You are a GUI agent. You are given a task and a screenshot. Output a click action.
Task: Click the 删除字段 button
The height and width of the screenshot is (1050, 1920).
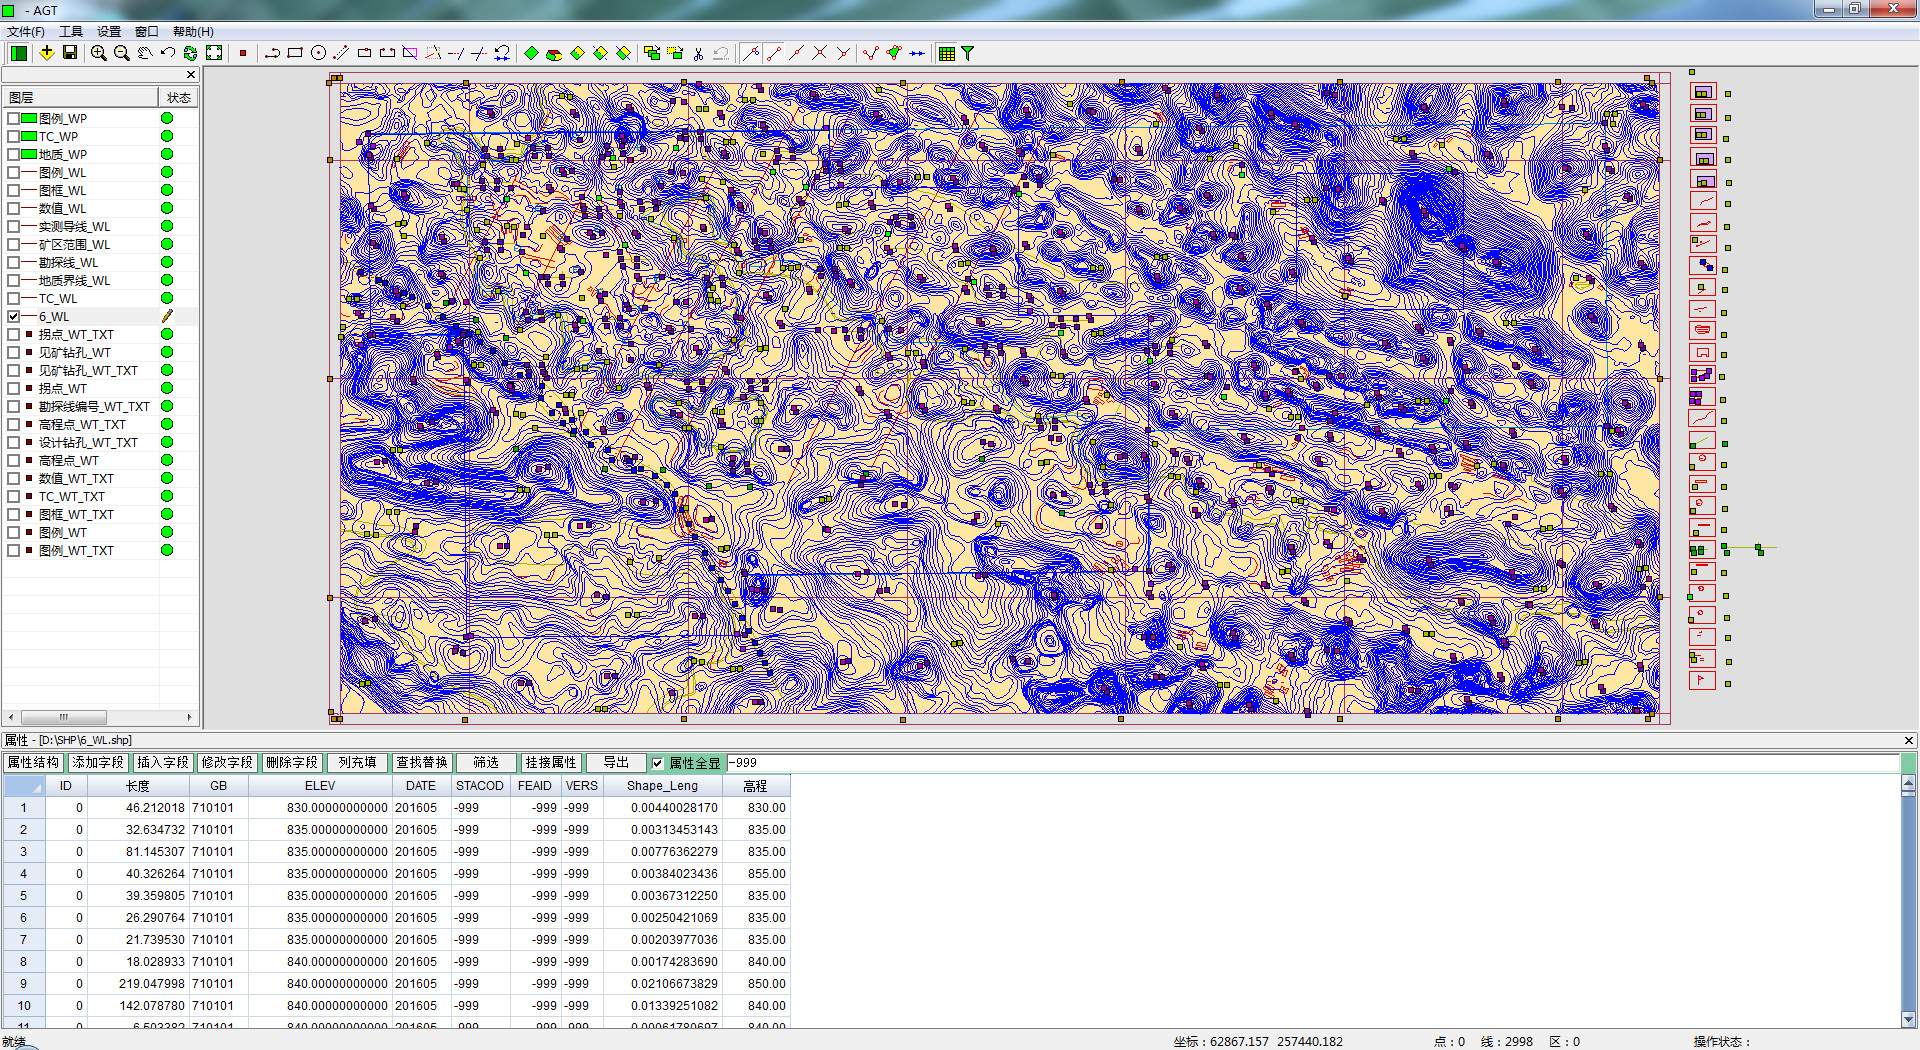click(292, 762)
